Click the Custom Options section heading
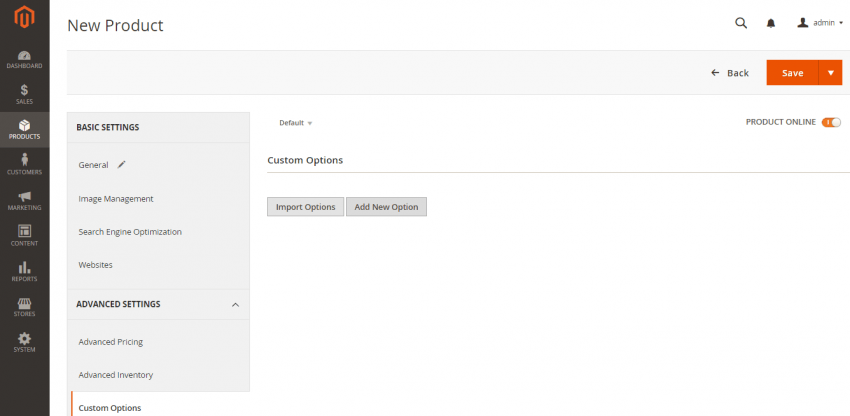Viewport: 850px width, 416px height. 305,161
